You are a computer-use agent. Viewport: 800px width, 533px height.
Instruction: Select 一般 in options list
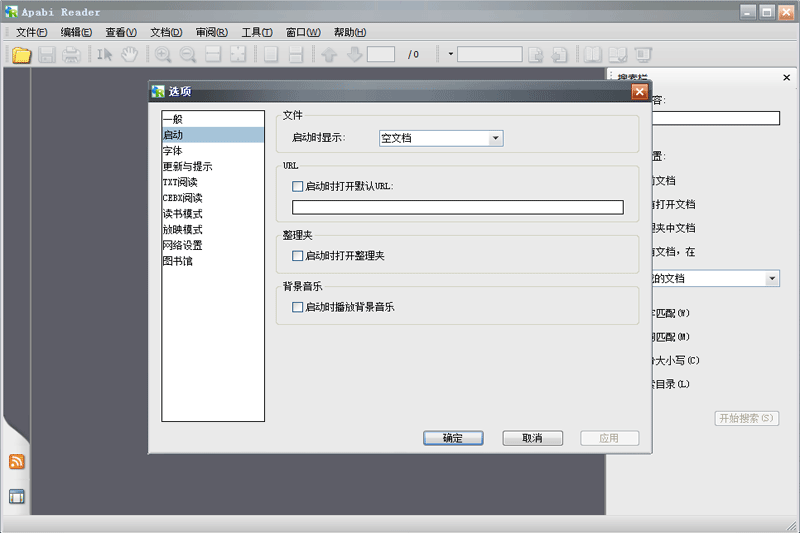213,119
